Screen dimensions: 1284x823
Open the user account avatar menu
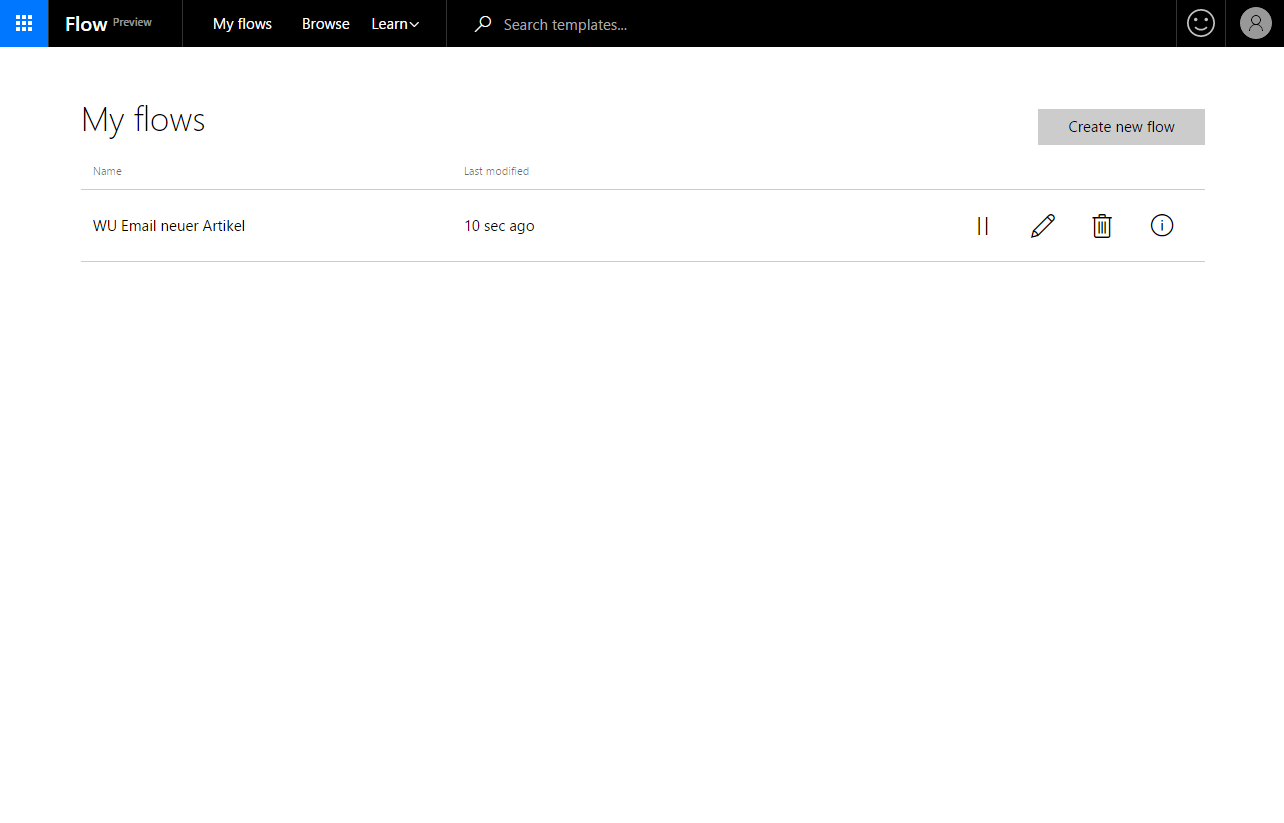[1255, 23]
